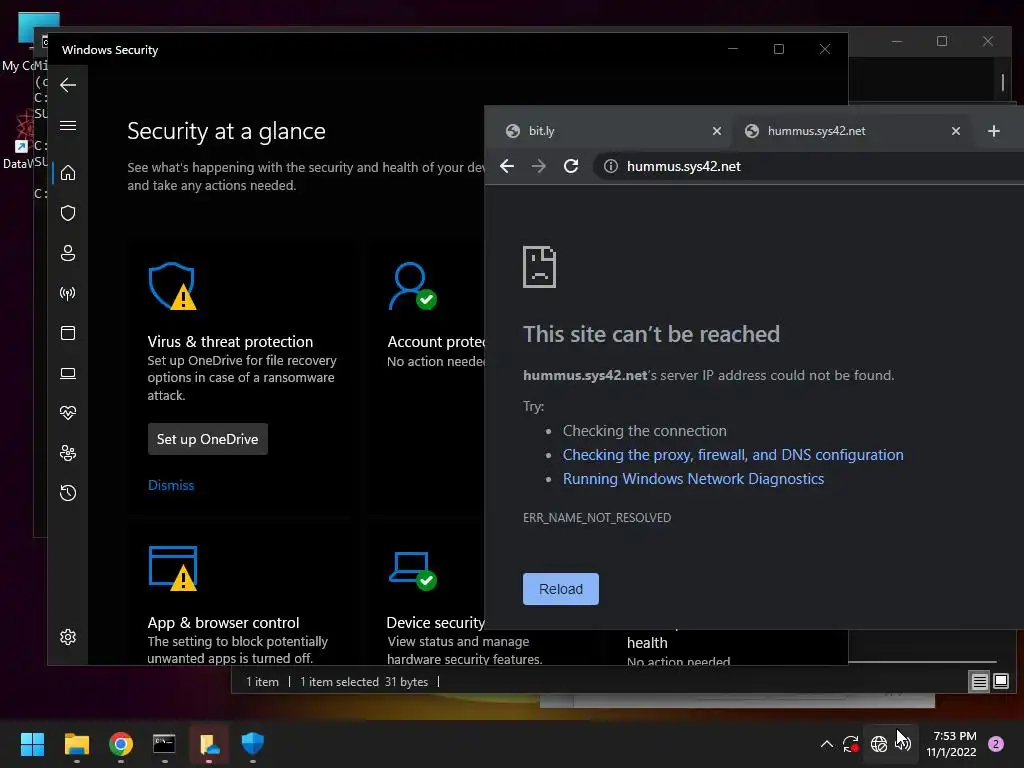Click Chrome back arrow
The image size is (1024, 768).
coord(507,167)
